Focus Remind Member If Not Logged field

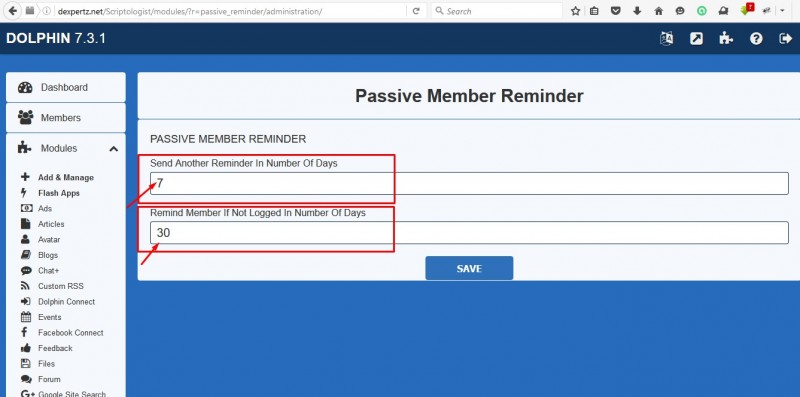469,233
